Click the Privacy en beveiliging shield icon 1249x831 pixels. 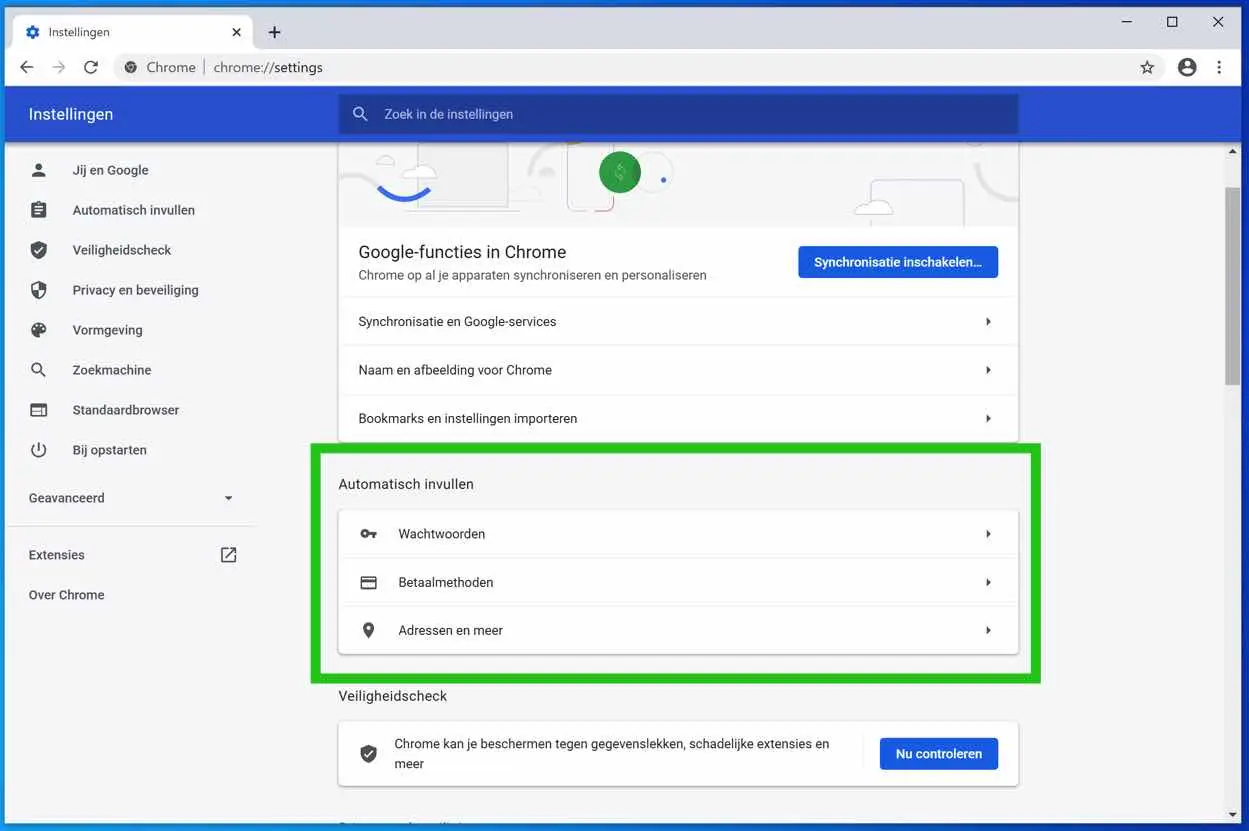click(x=39, y=290)
